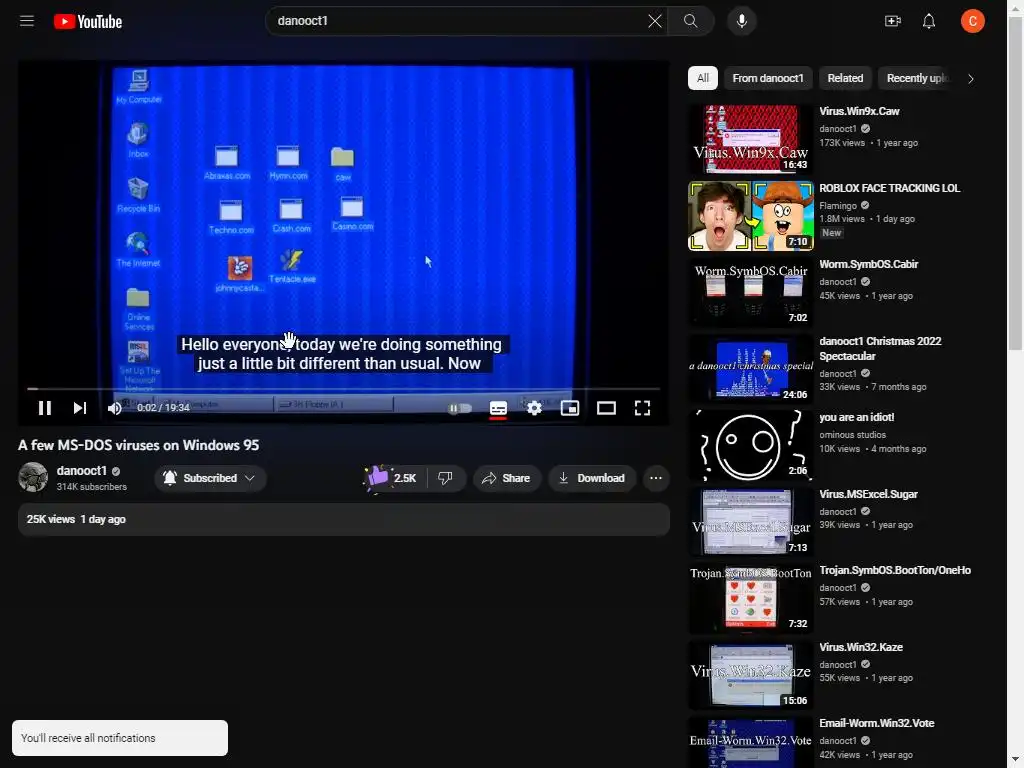Show more chips with the right arrow

click(970, 78)
